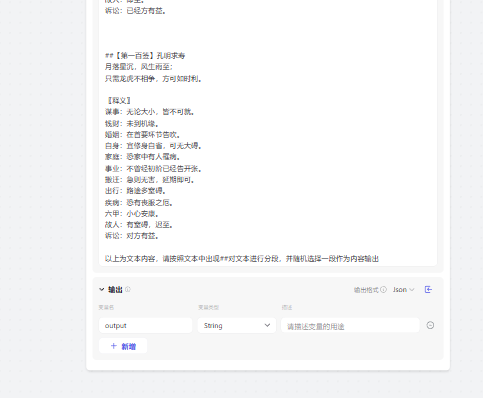Click the heading line containing 孔明求寿
Screen dimensions: 483x398
pyautogui.click(x=145, y=56)
